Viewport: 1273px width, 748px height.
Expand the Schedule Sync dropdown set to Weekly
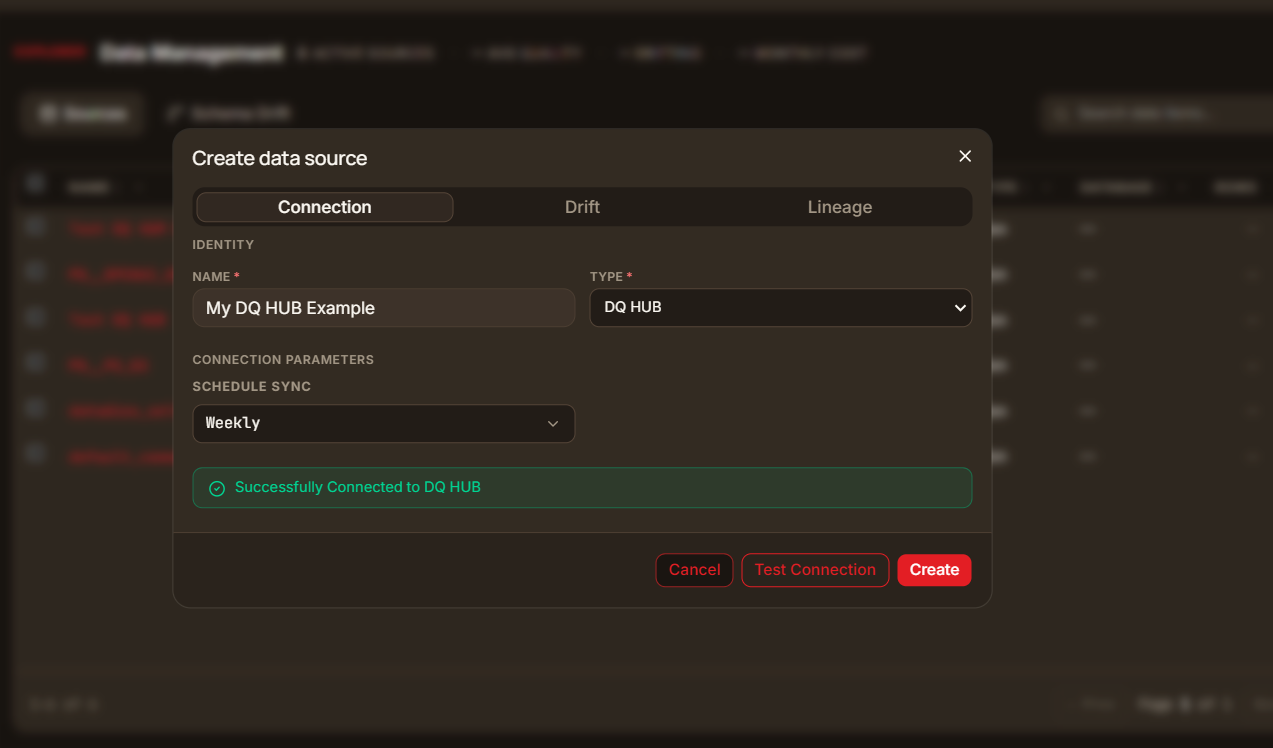click(x=384, y=423)
